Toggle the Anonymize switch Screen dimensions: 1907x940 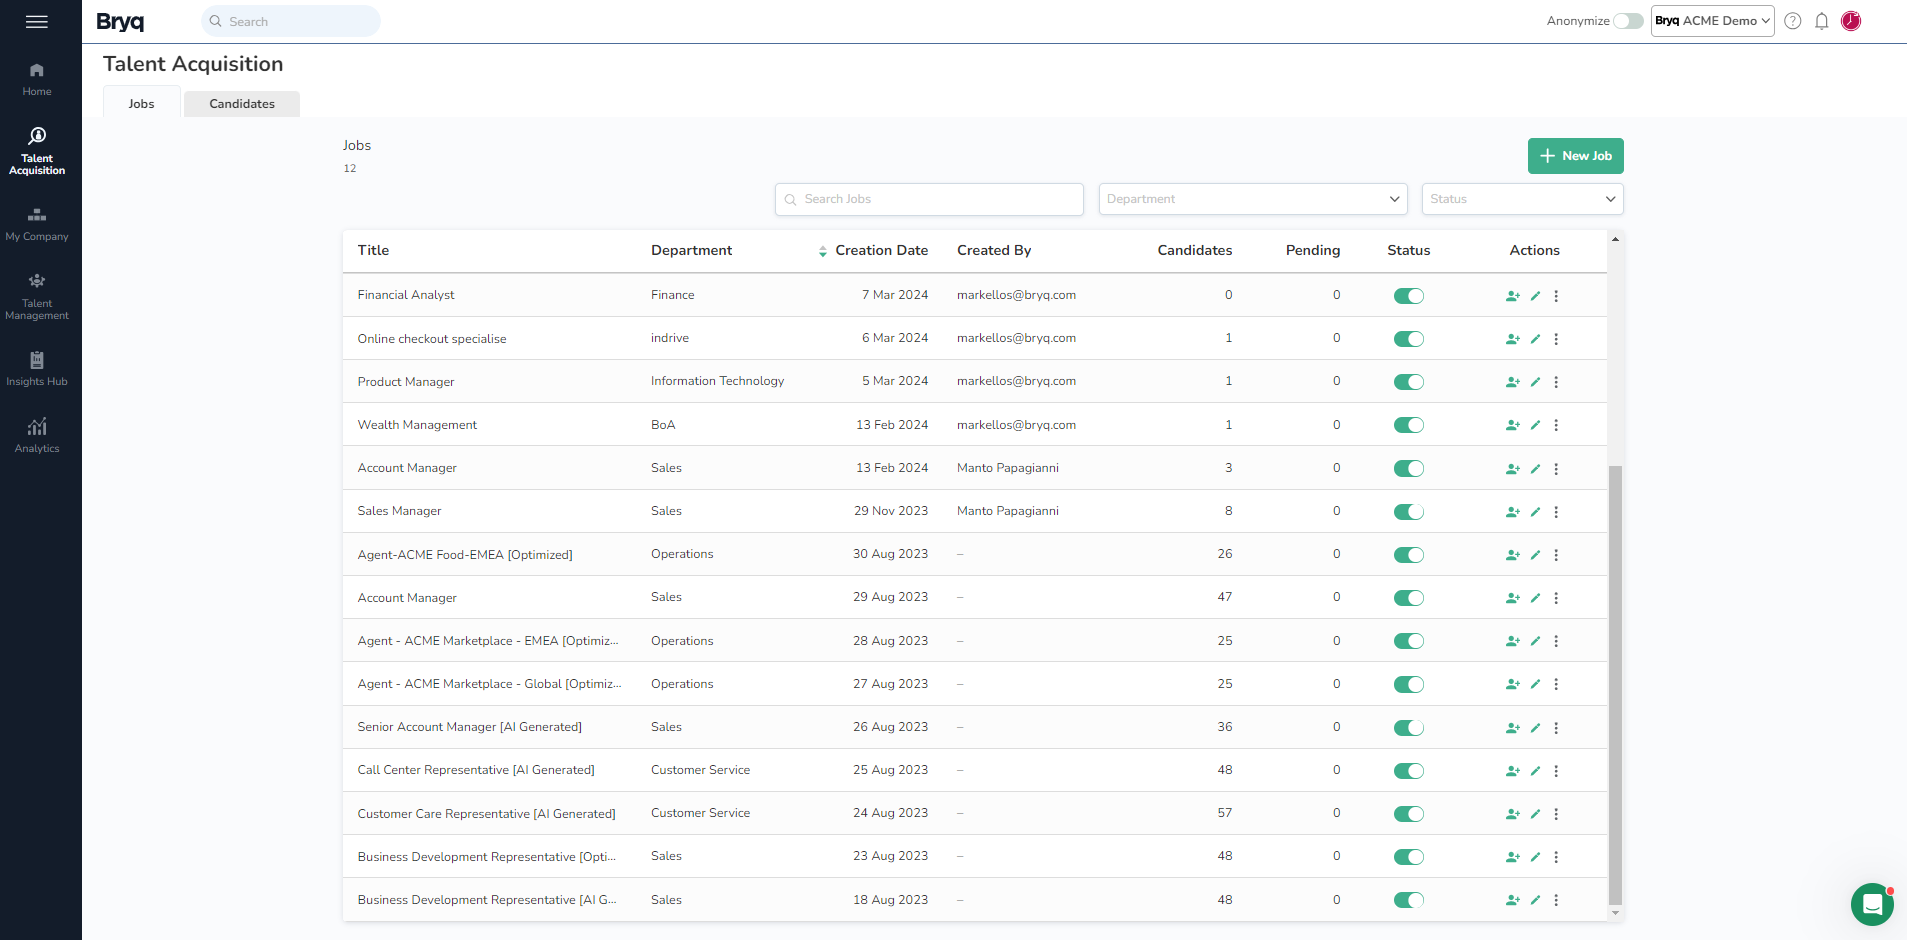[x=1628, y=21]
